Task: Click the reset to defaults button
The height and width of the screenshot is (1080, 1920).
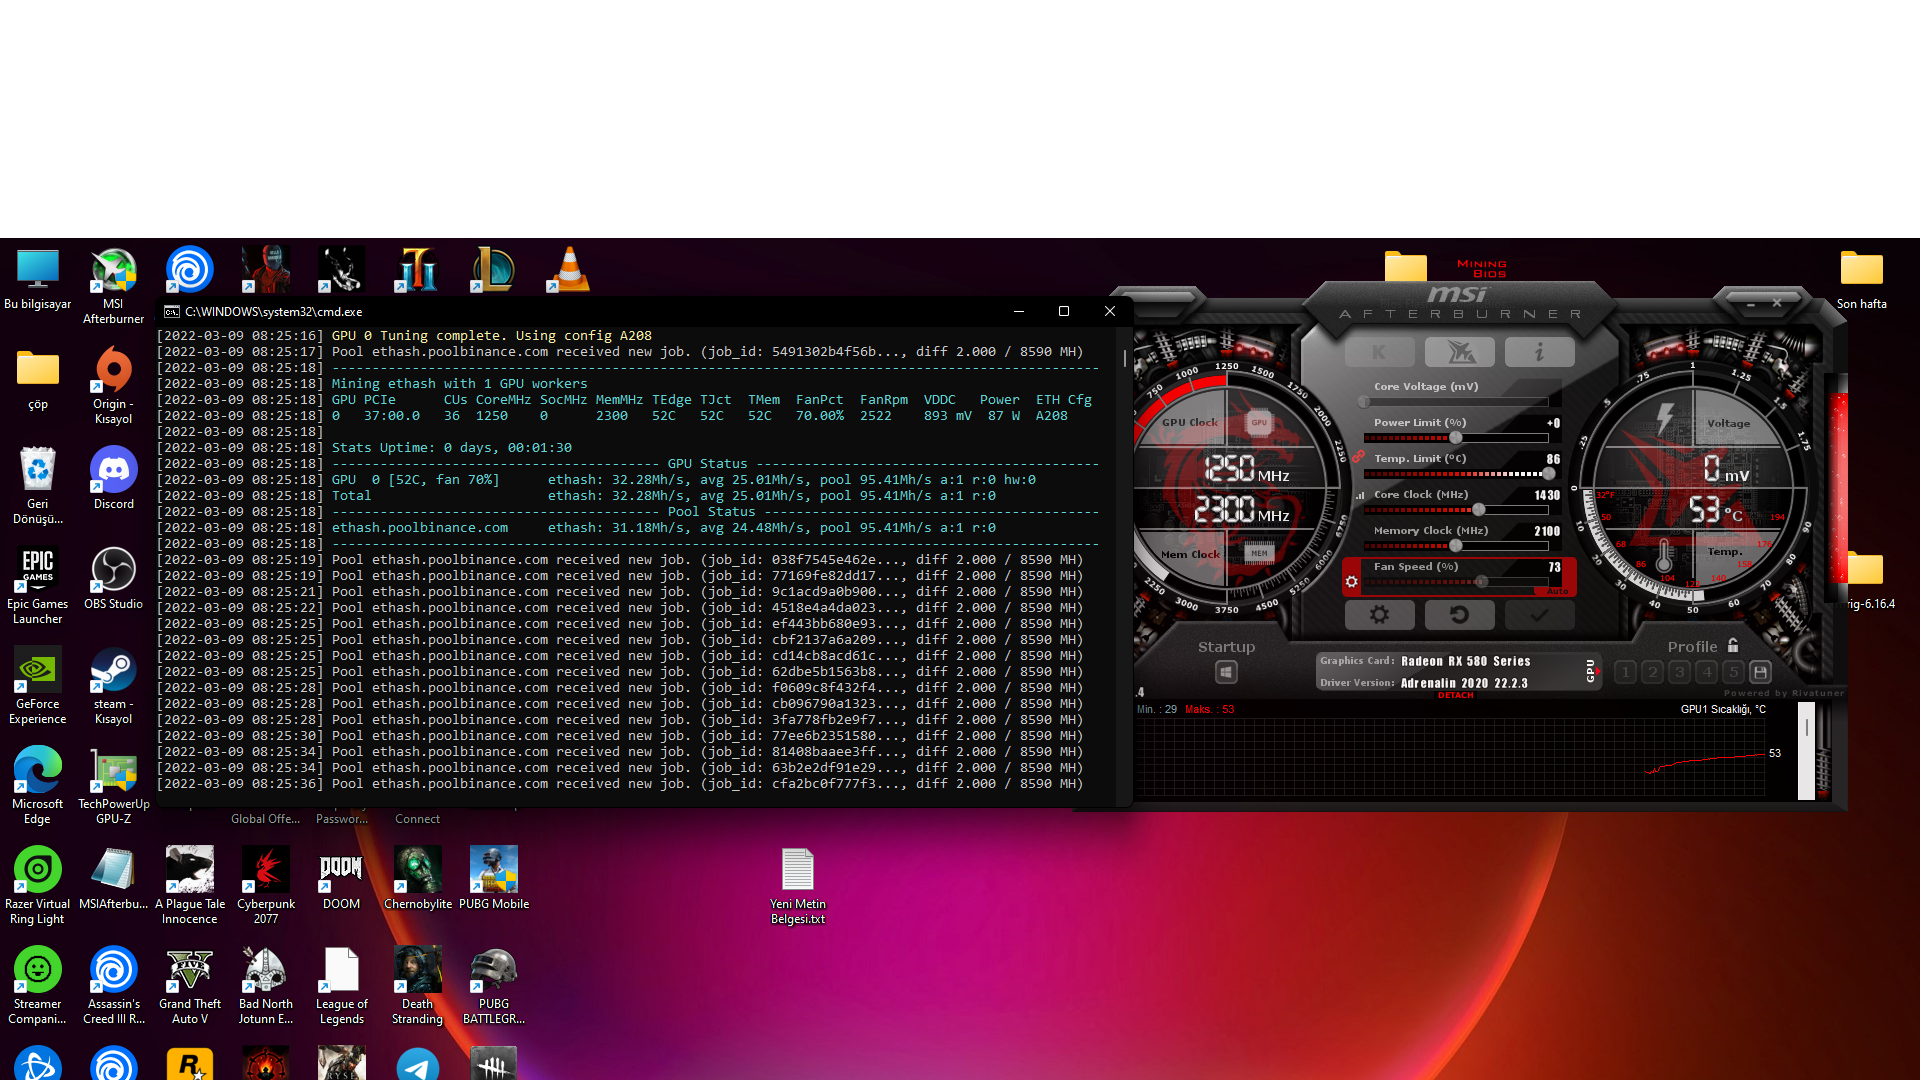Action: pyautogui.click(x=1459, y=615)
